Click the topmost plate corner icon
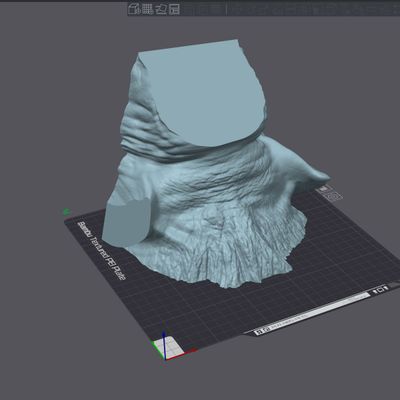This screenshot has height=400, width=400. click(323, 189)
